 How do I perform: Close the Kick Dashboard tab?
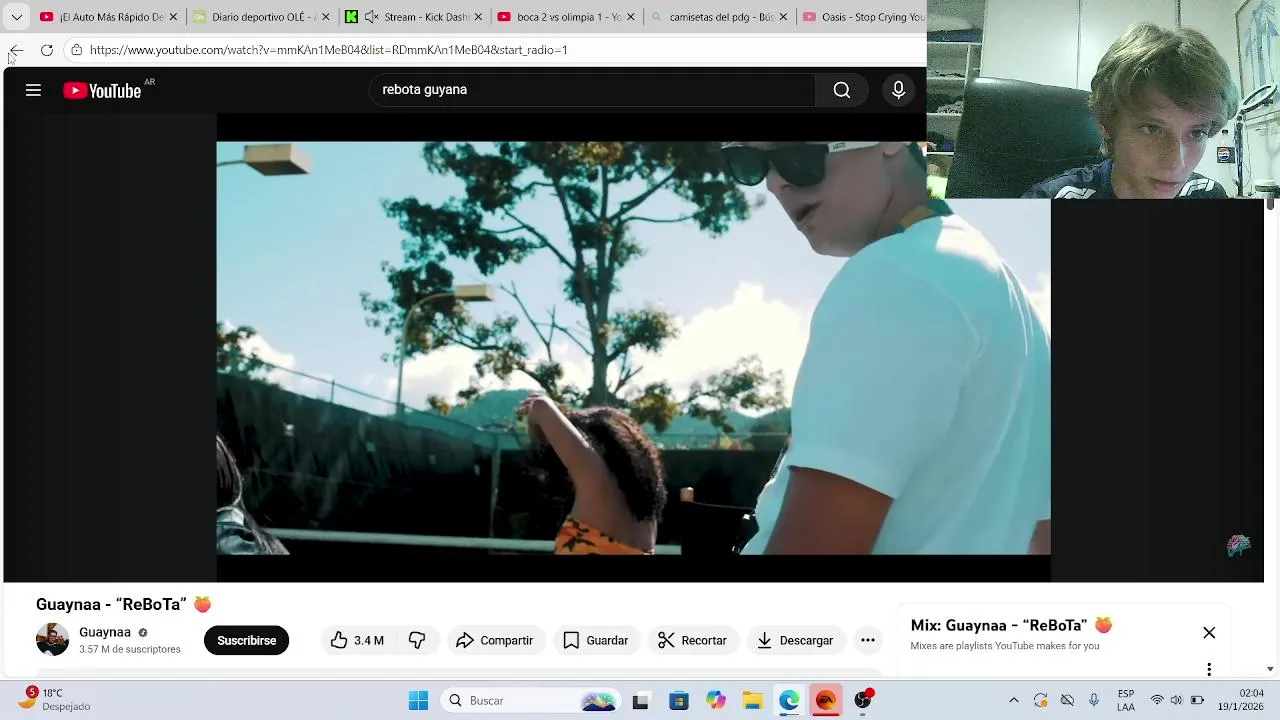point(478,17)
